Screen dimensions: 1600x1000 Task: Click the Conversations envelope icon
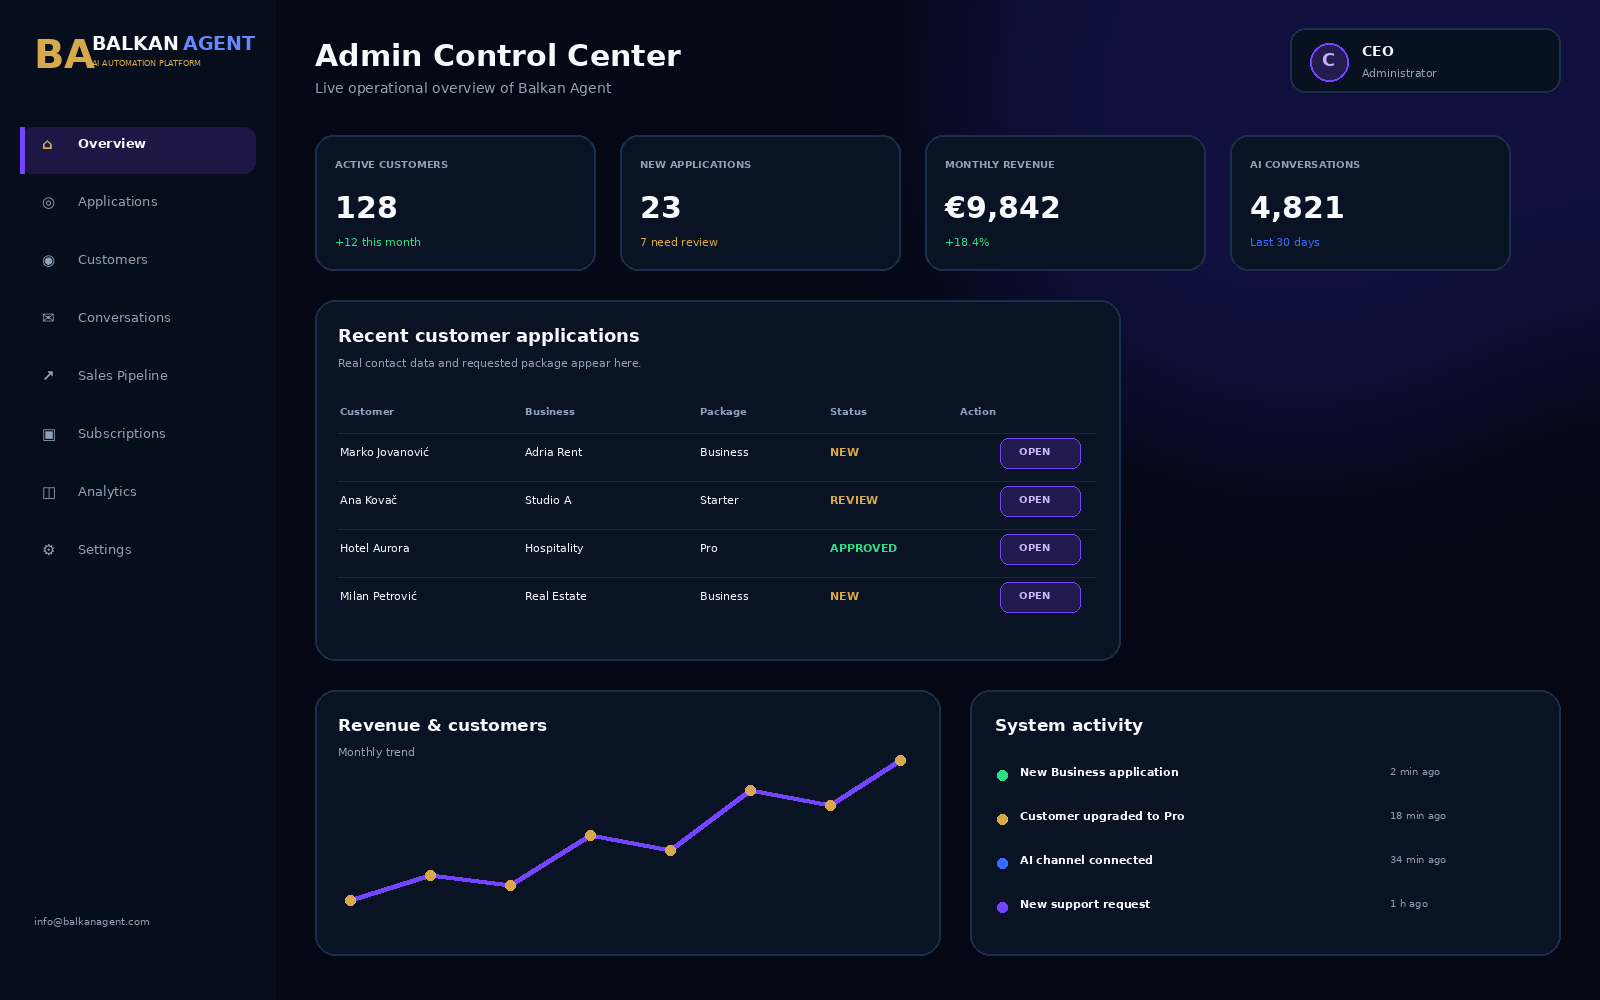tap(48, 318)
